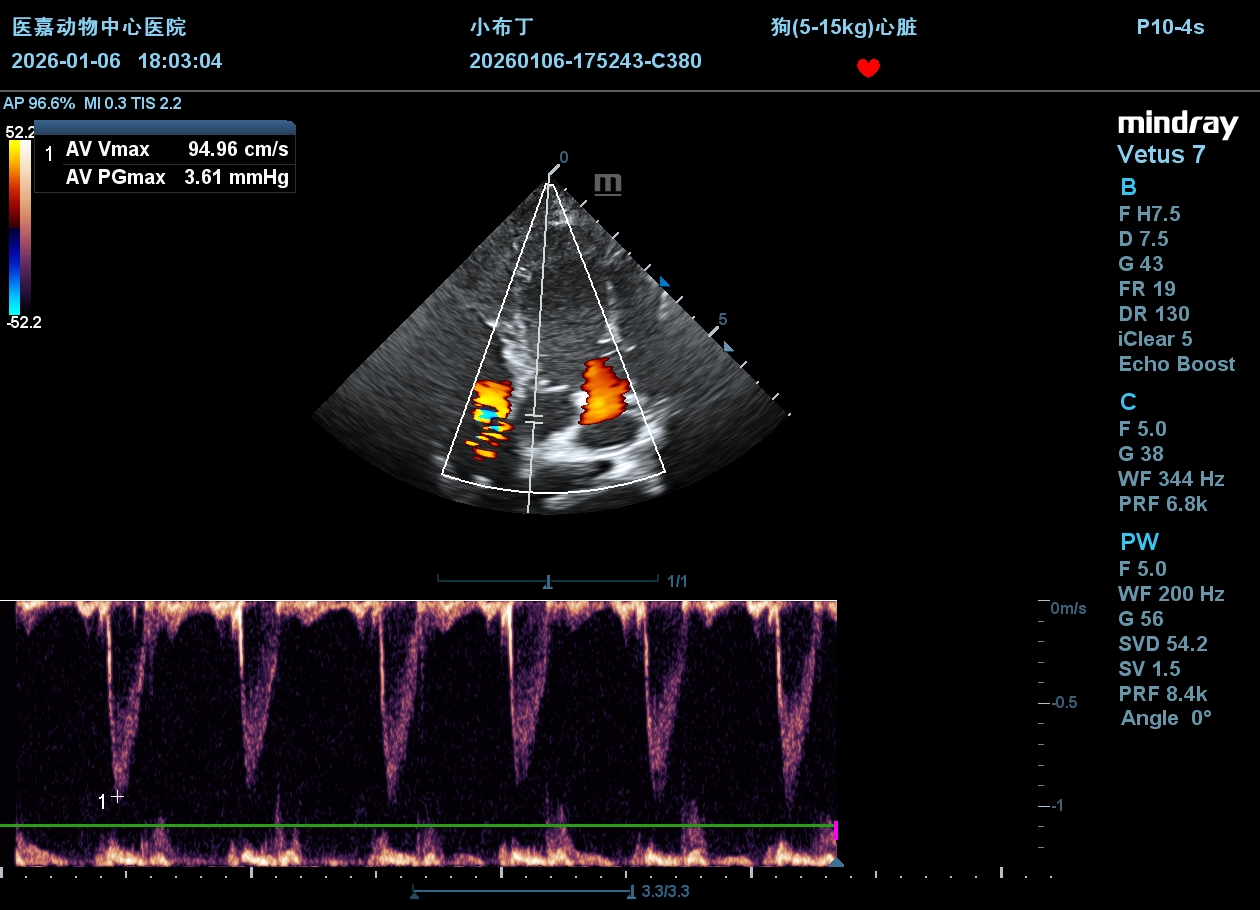Click the sample volume size SV 1.5
Viewport: 1260px width, 910px height.
click(x=1149, y=669)
